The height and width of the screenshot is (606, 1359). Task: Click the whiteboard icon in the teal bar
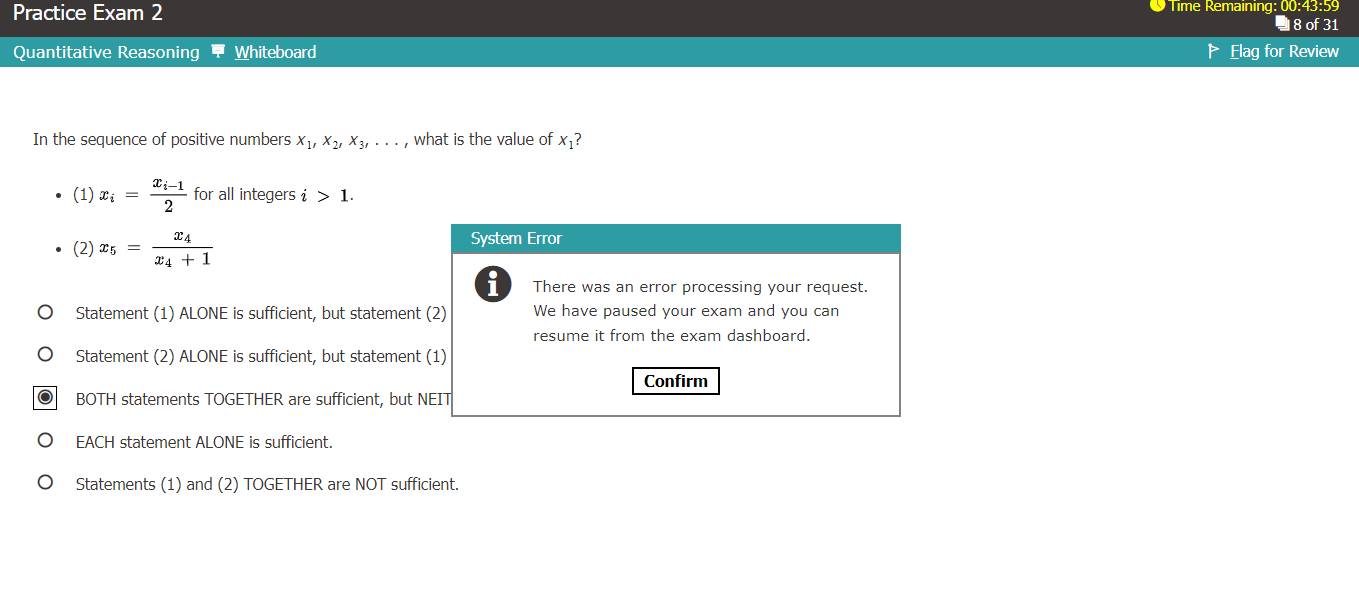coord(219,52)
